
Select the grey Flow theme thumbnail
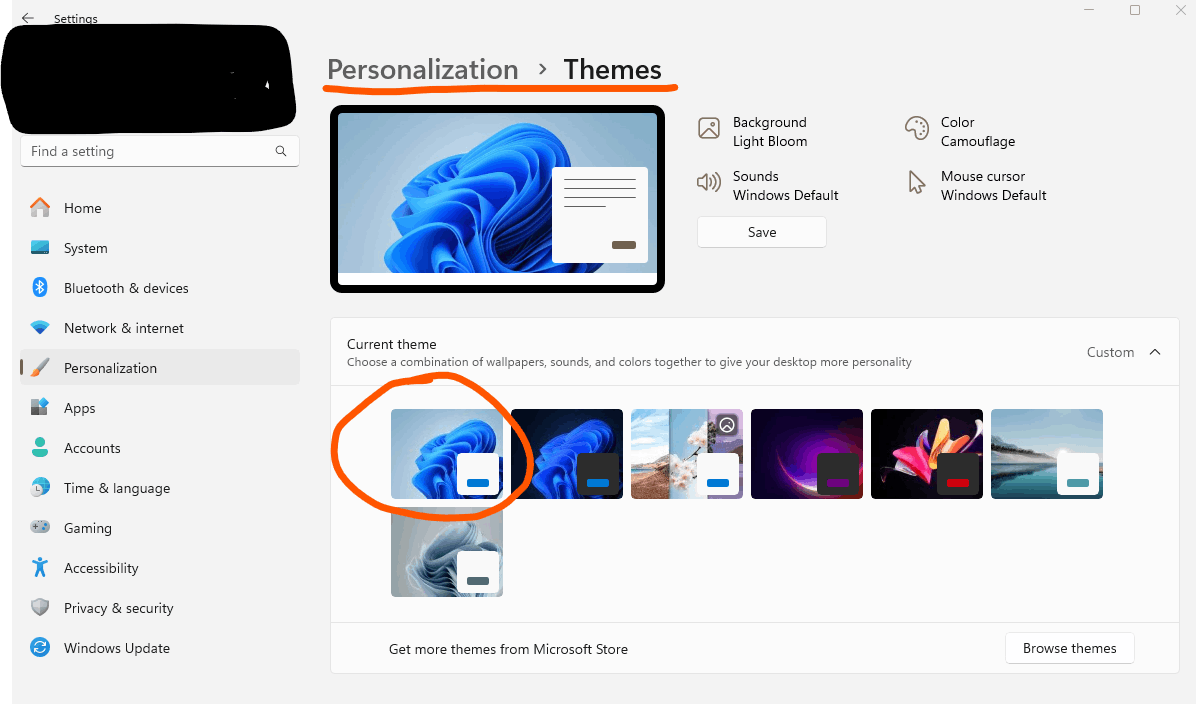[x=447, y=551]
